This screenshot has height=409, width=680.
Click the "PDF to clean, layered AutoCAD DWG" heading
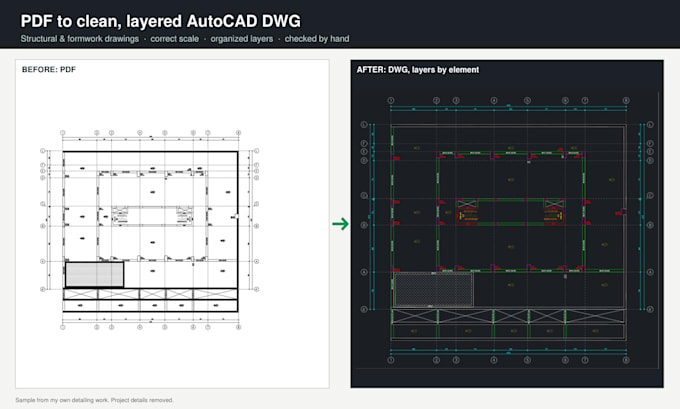(x=160, y=21)
